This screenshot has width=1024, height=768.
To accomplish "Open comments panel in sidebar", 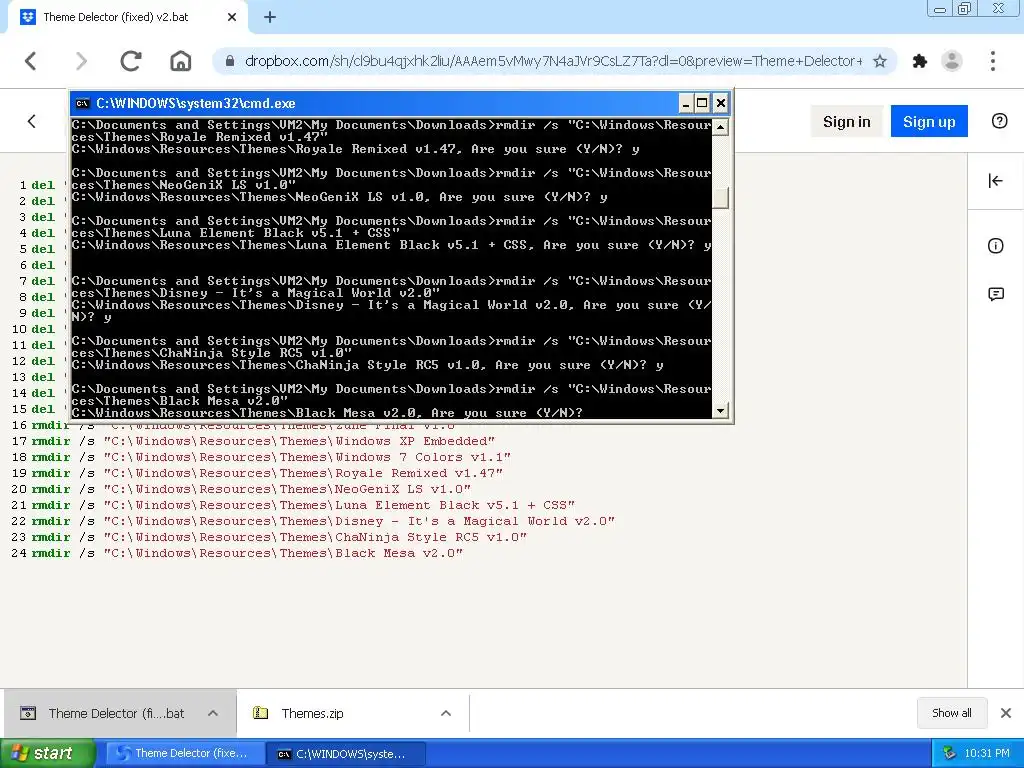I will tap(995, 295).
